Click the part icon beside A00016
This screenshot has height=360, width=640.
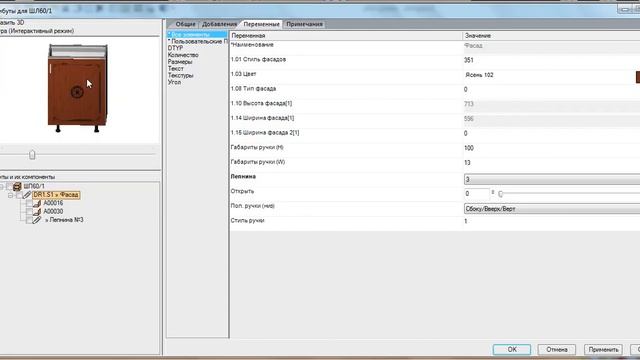tap(37, 203)
